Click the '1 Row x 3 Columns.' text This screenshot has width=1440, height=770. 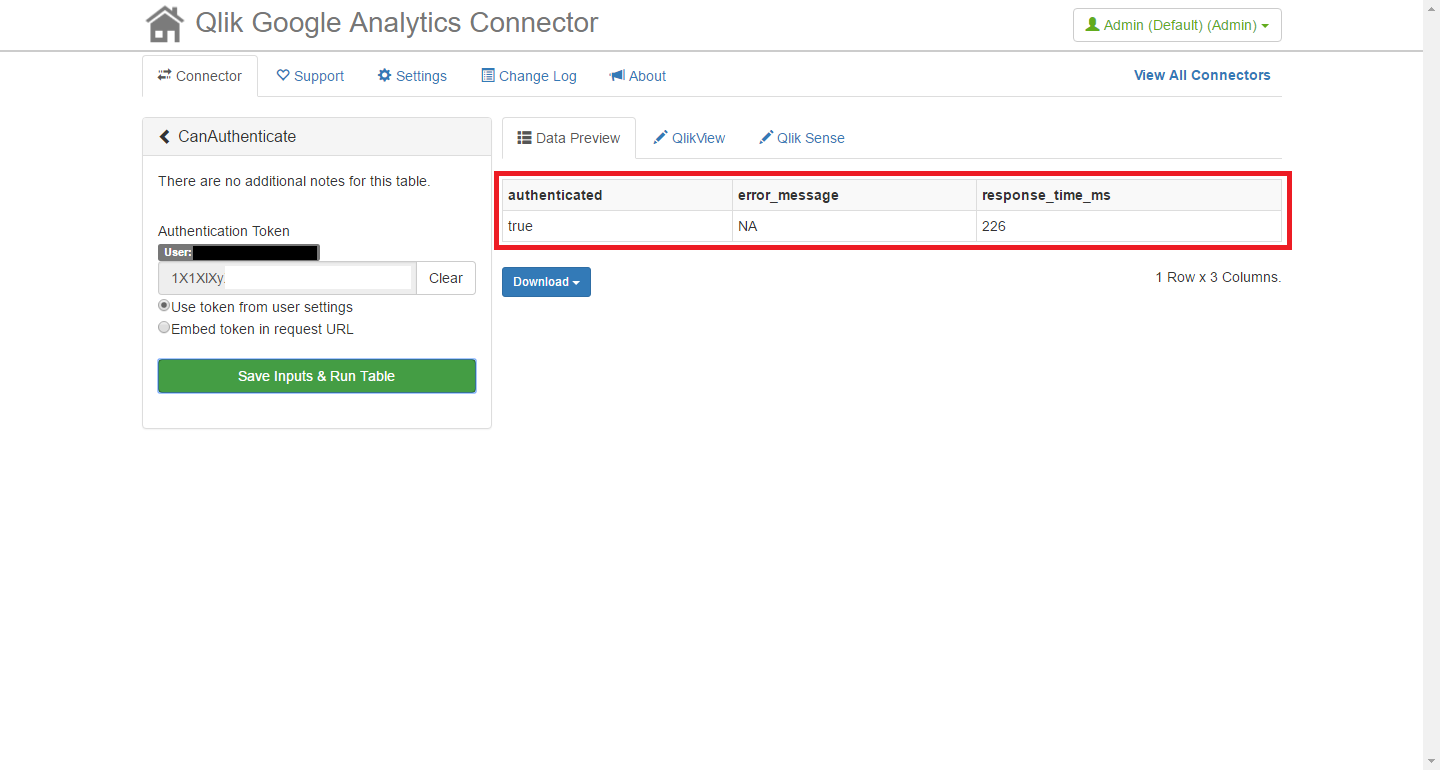point(1218,277)
